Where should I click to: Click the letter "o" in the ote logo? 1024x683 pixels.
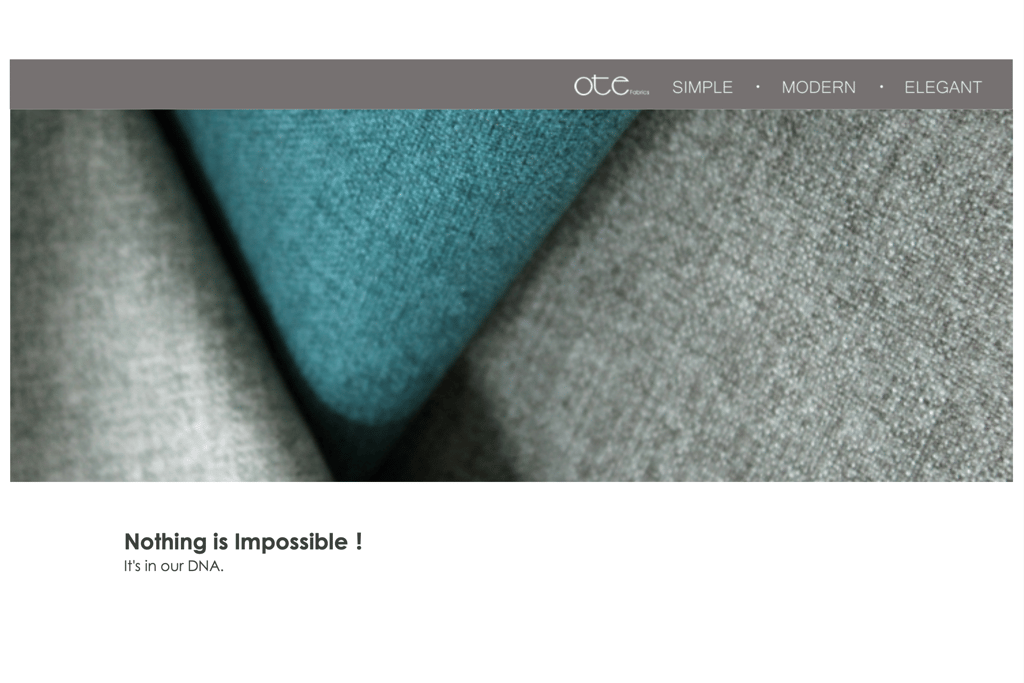583,86
